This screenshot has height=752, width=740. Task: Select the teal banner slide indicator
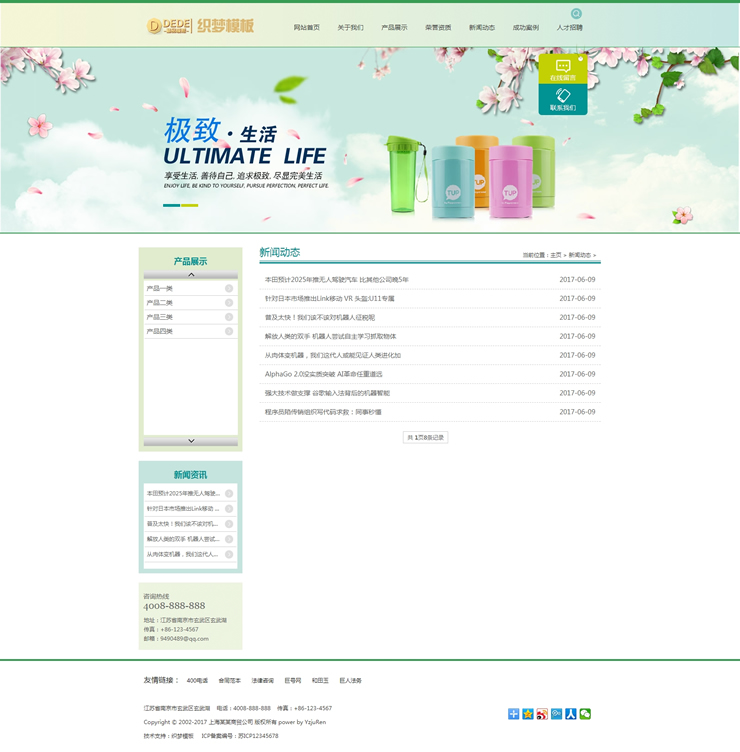coord(171,205)
